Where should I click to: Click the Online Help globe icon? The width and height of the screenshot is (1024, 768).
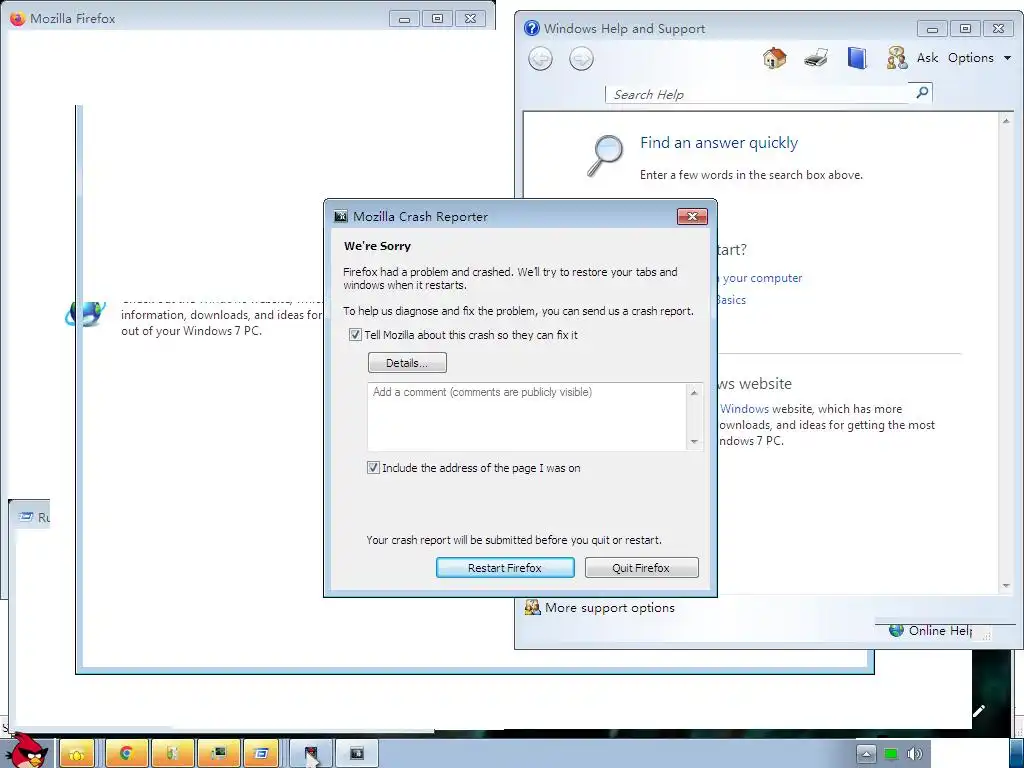(896, 630)
